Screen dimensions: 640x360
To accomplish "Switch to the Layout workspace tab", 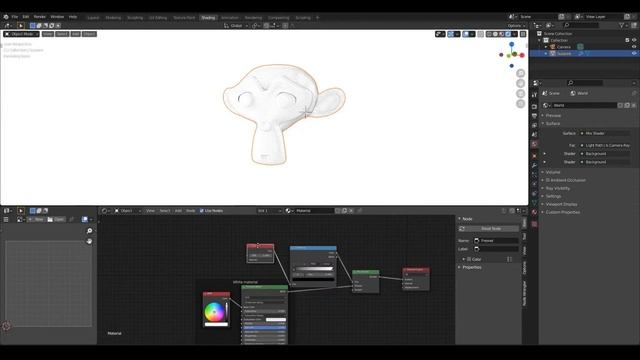I will pos(93,18).
